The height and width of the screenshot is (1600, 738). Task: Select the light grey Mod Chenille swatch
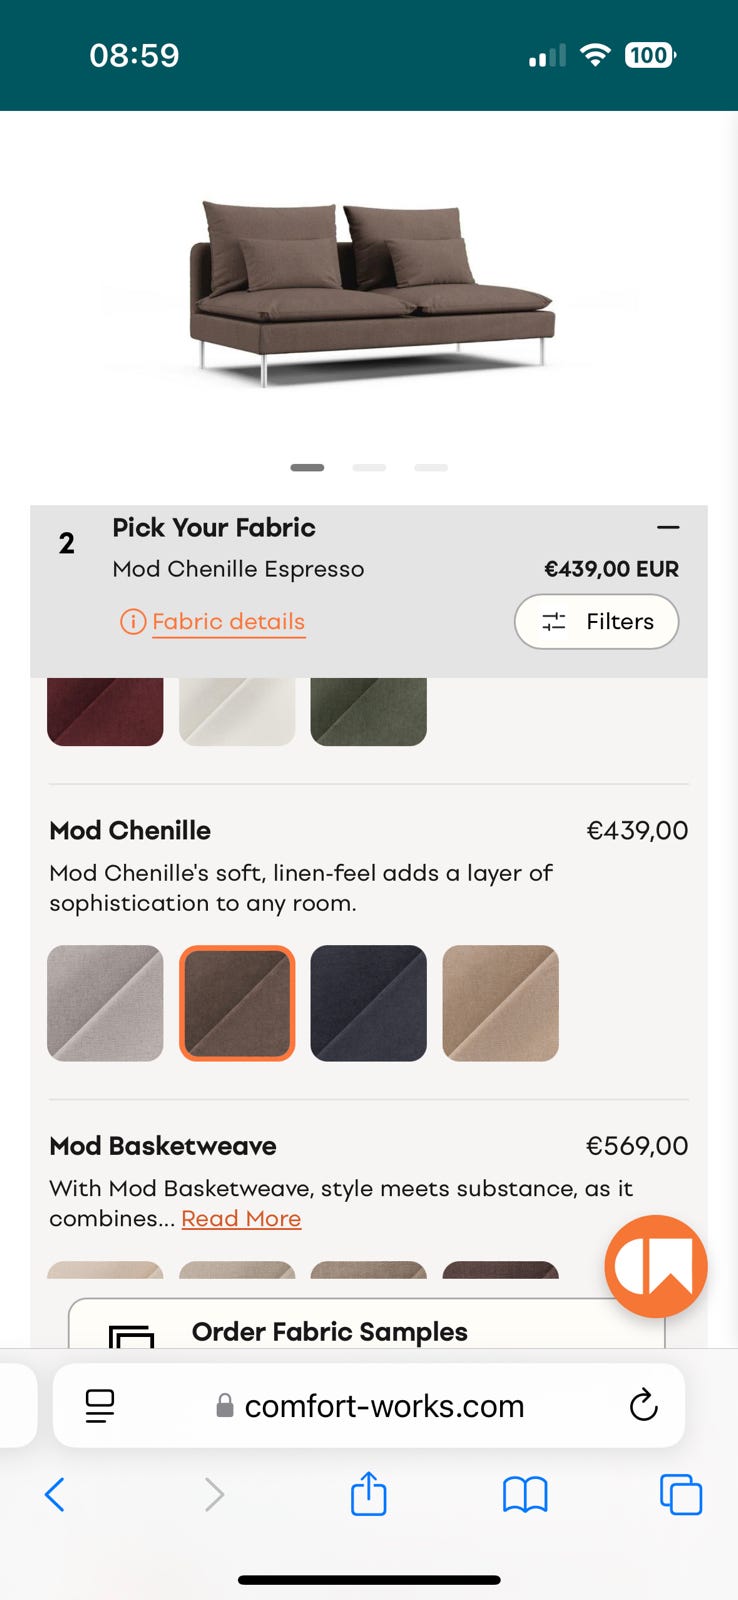click(x=105, y=1002)
